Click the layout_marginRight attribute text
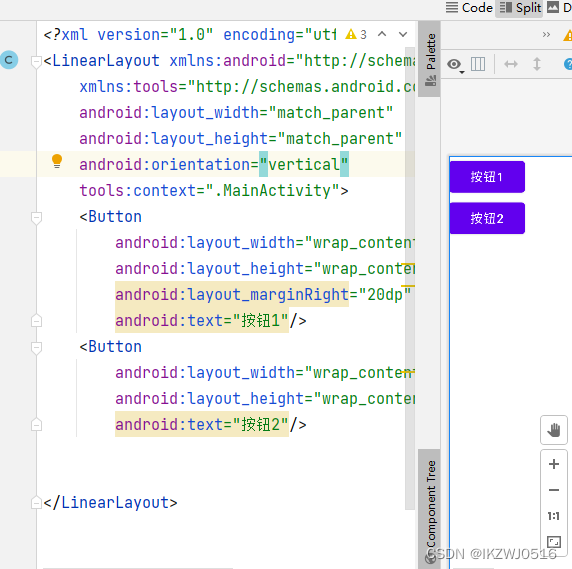 coord(232,294)
